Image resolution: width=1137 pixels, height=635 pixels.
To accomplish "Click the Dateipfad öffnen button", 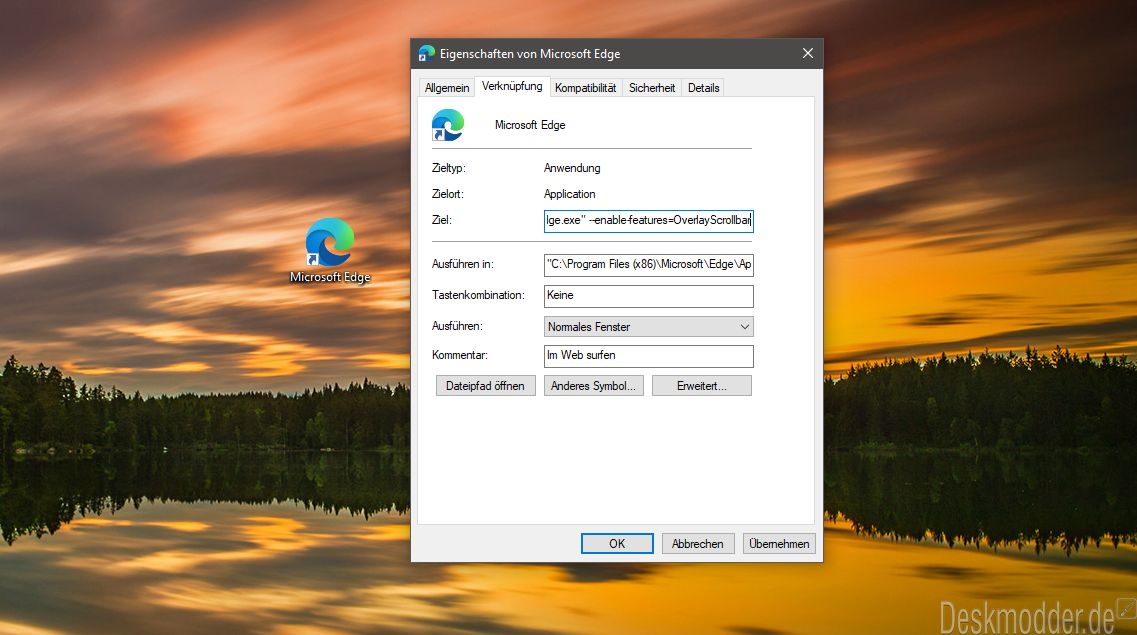I will (x=485, y=386).
